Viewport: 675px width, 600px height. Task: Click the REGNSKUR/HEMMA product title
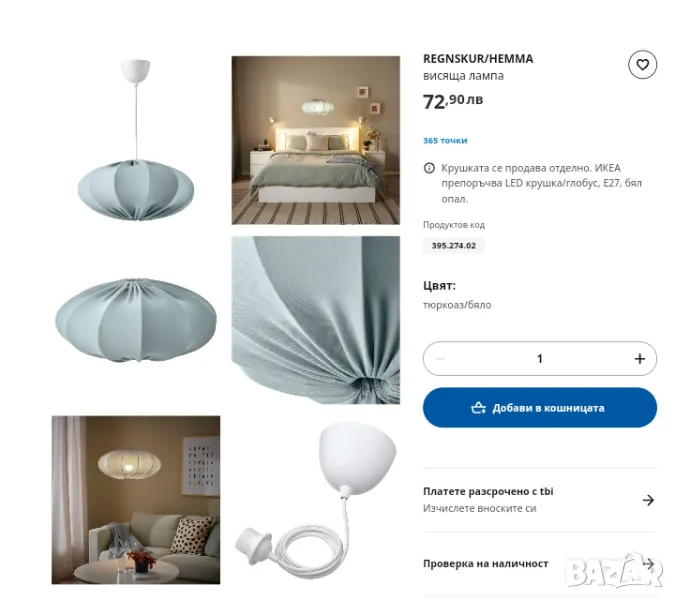click(x=478, y=59)
